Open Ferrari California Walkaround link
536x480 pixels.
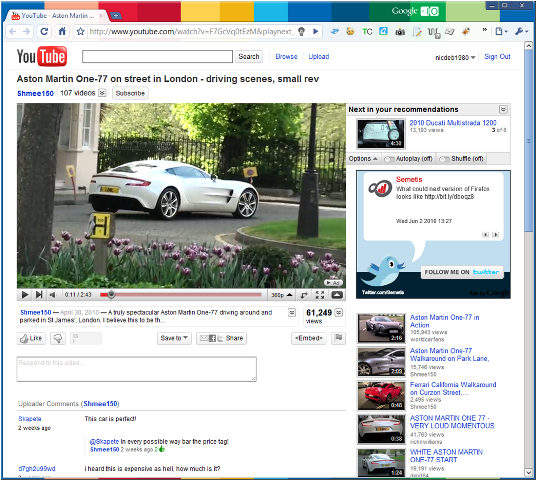453,388
